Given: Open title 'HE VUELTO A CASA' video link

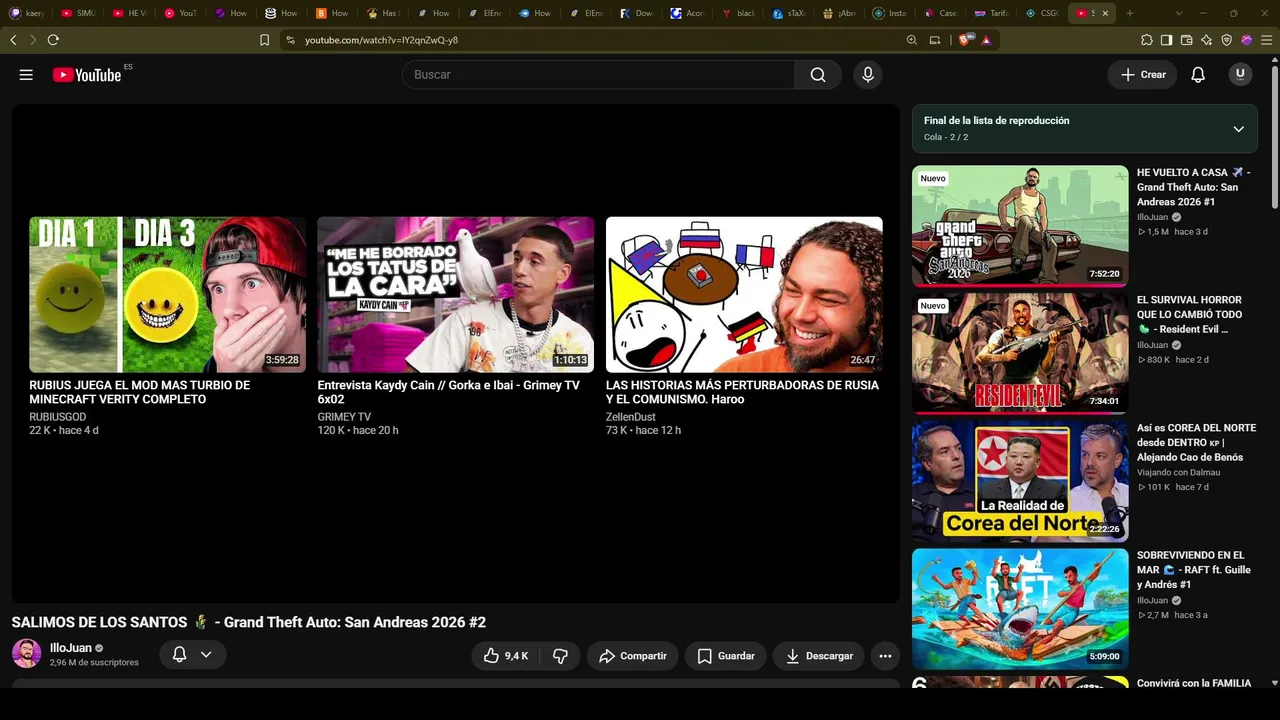Looking at the screenshot, I should point(1194,187).
